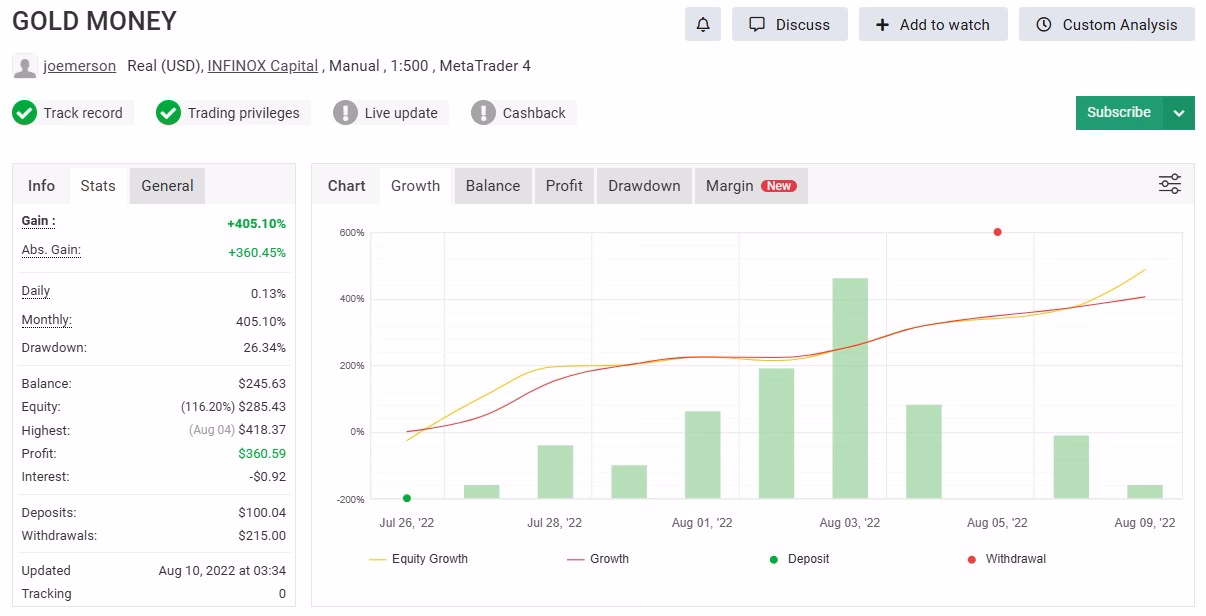Screen dimensions: 1206x616
Task: Click the red withdrawal dot on chart
Action: coord(997,232)
